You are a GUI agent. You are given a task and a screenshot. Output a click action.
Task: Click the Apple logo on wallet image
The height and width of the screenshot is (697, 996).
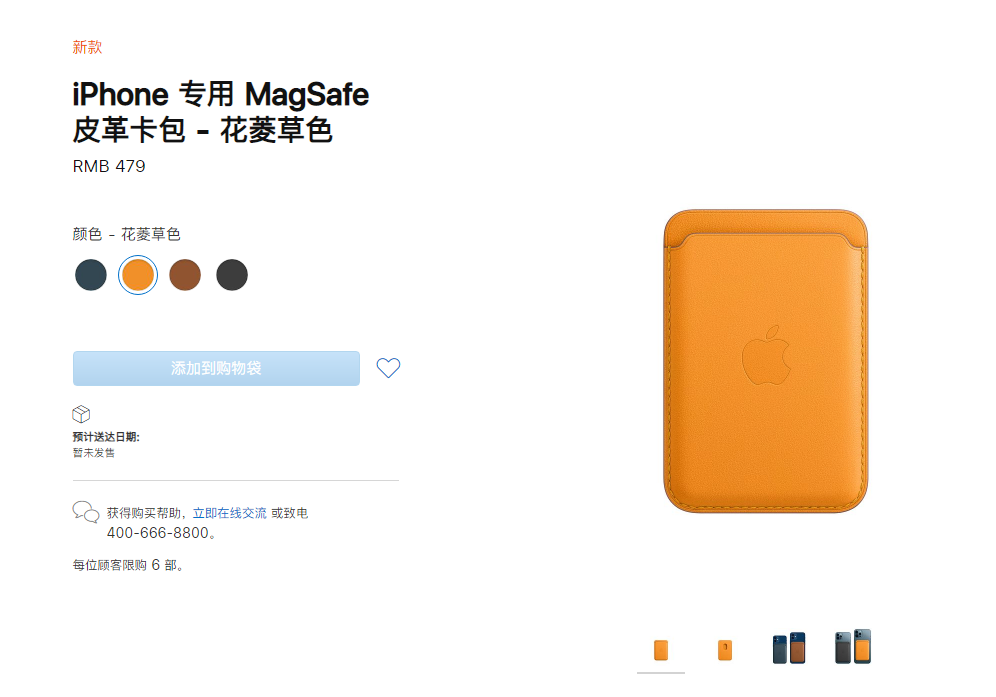766,355
